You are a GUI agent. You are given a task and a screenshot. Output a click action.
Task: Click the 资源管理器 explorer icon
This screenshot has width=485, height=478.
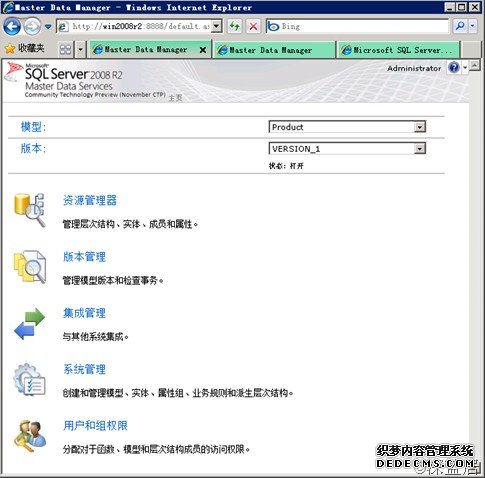(29, 210)
